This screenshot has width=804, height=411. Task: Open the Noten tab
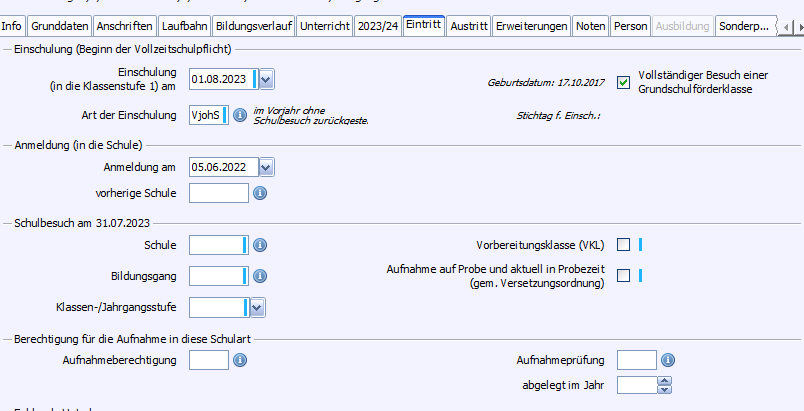pos(591,26)
